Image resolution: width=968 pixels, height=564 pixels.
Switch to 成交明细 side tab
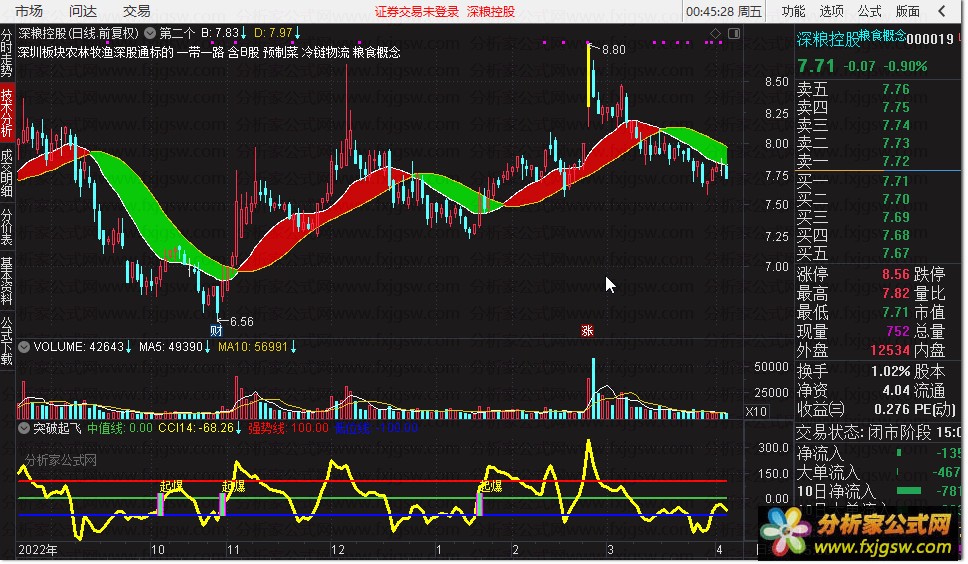click(7, 173)
